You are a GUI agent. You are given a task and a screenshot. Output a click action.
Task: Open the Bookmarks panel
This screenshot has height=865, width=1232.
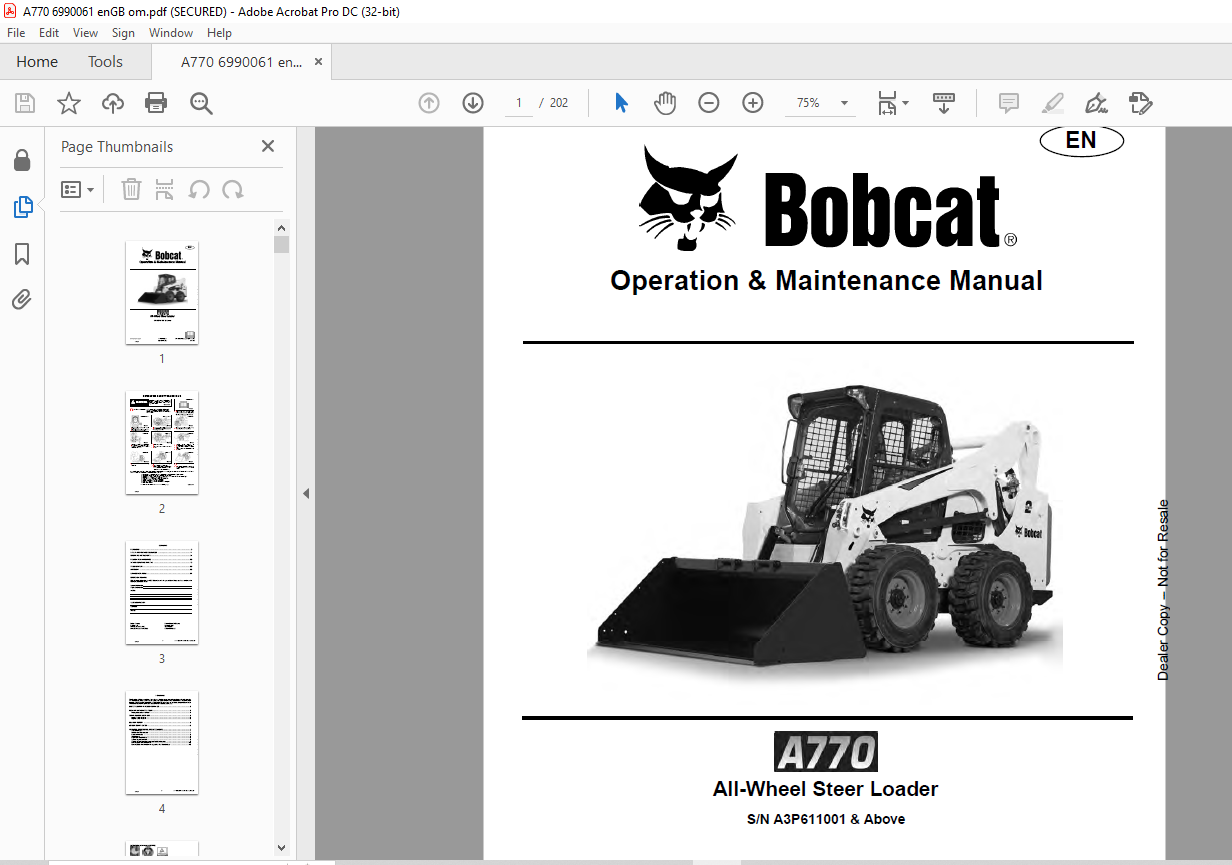point(22,254)
